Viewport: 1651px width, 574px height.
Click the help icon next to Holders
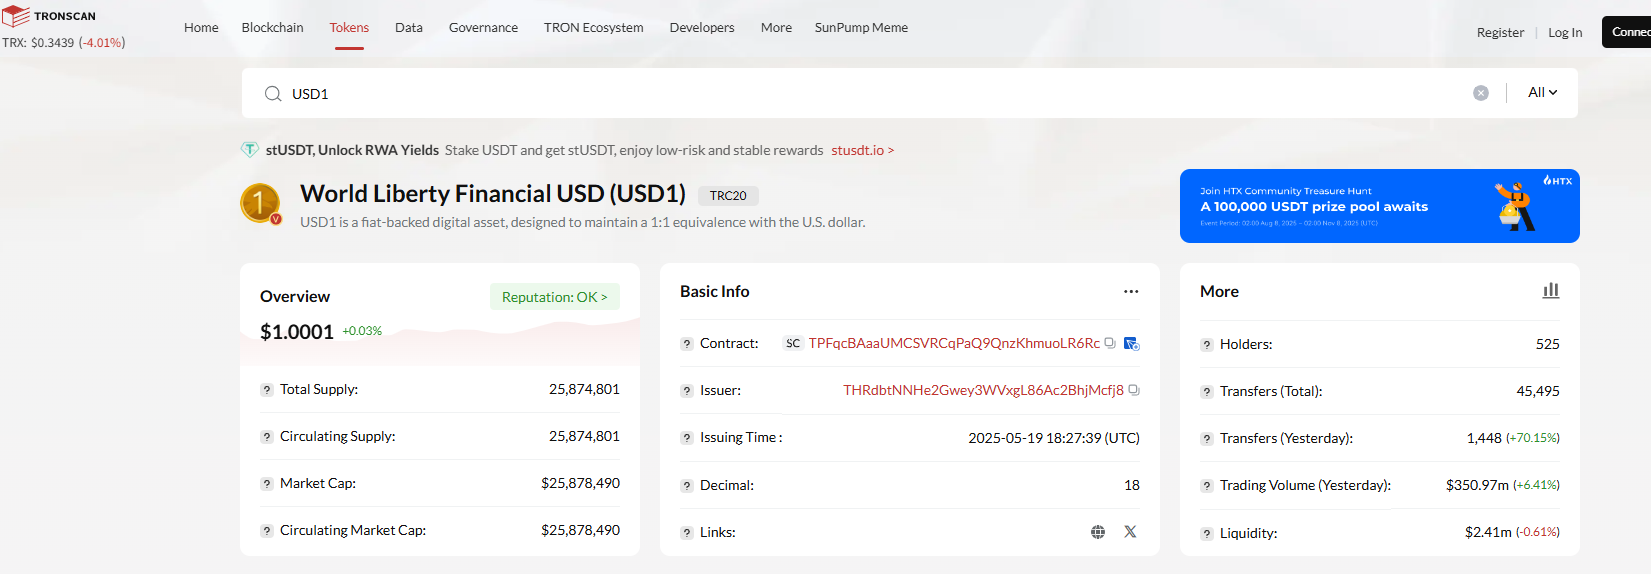click(1207, 345)
